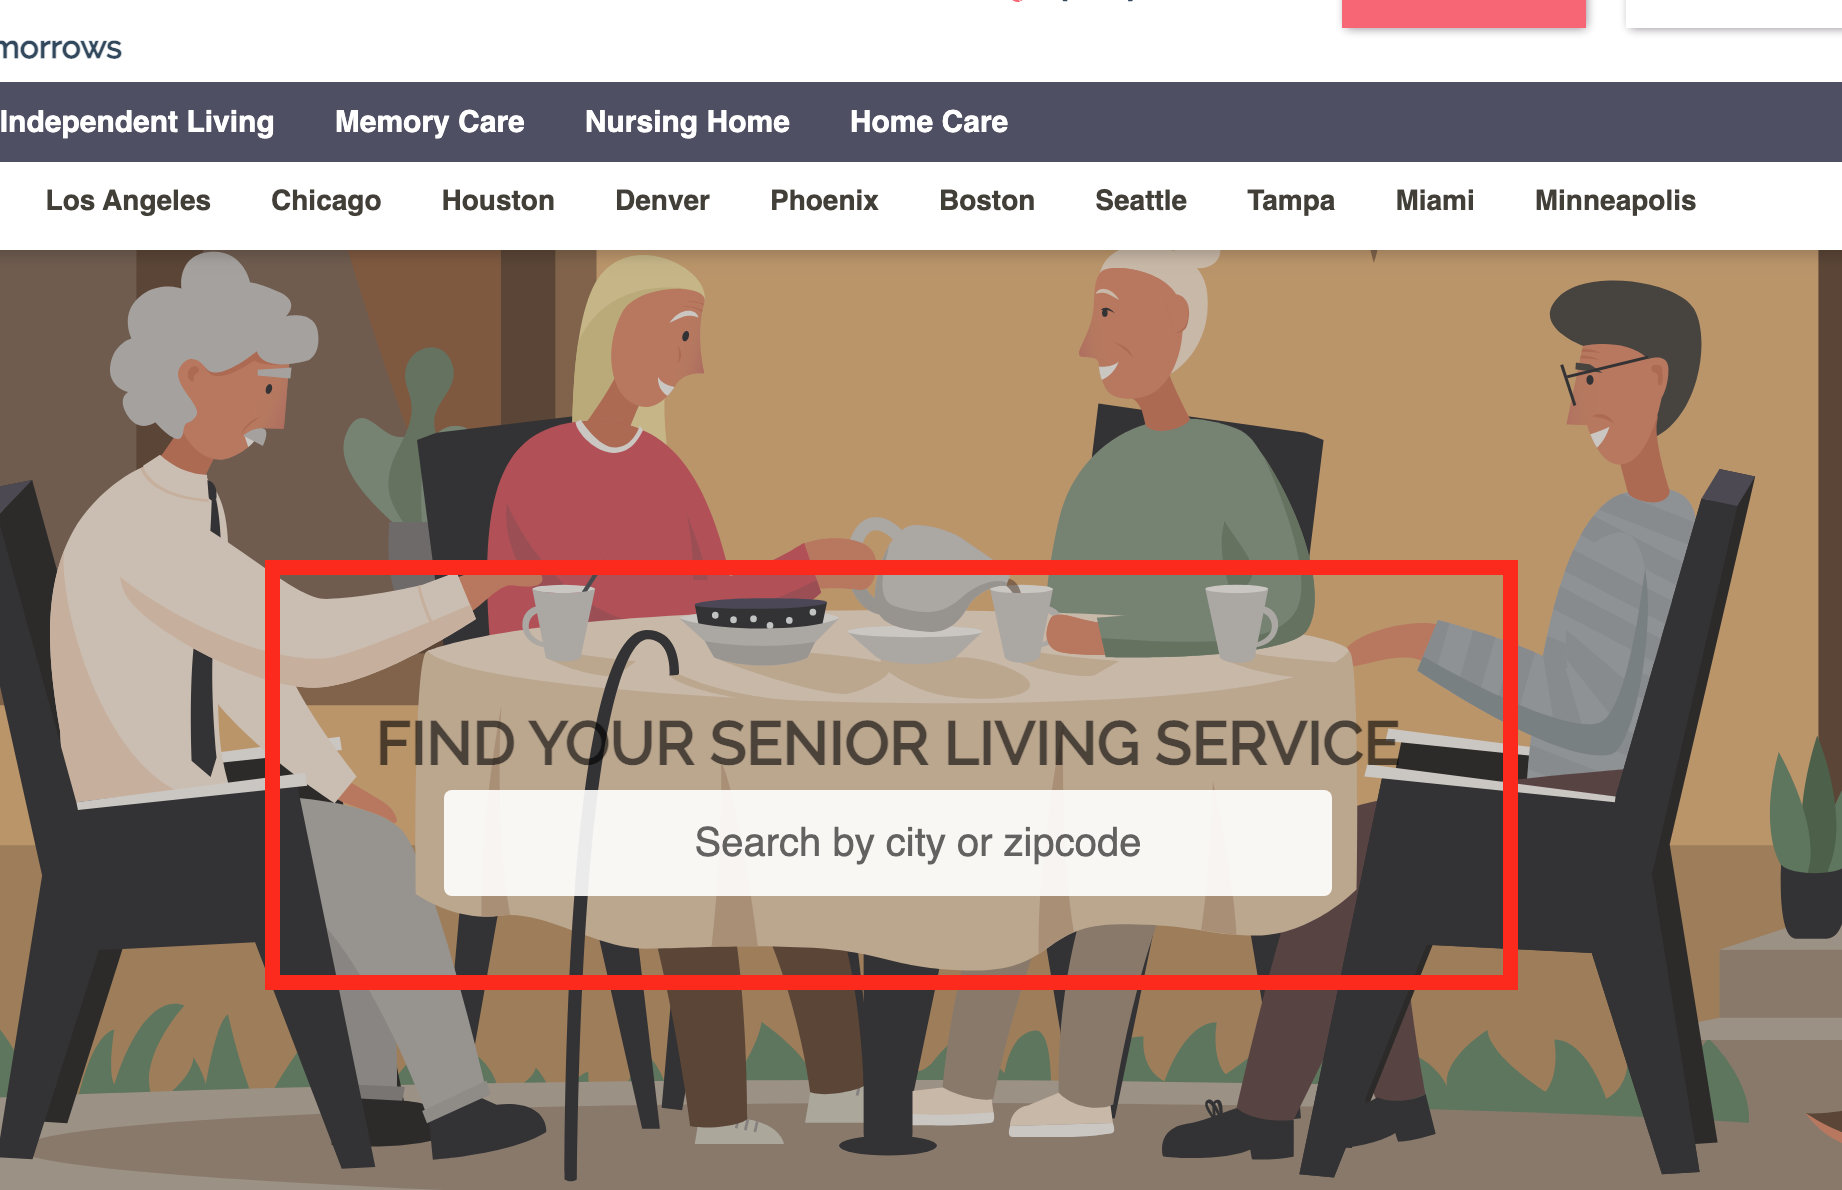Click the Denver city link
This screenshot has height=1190, width=1842.
click(662, 201)
